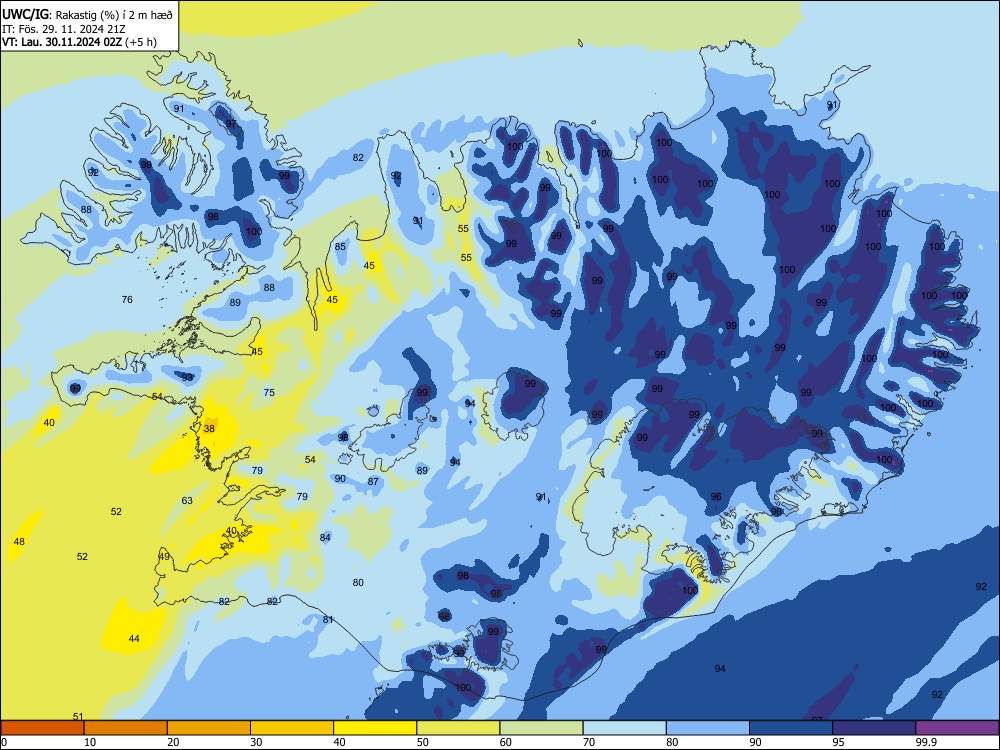Viewport: 1000px width, 750px height.
Task: Click the dark orange 0–10 legend swatch
Action: coord(42,728)
